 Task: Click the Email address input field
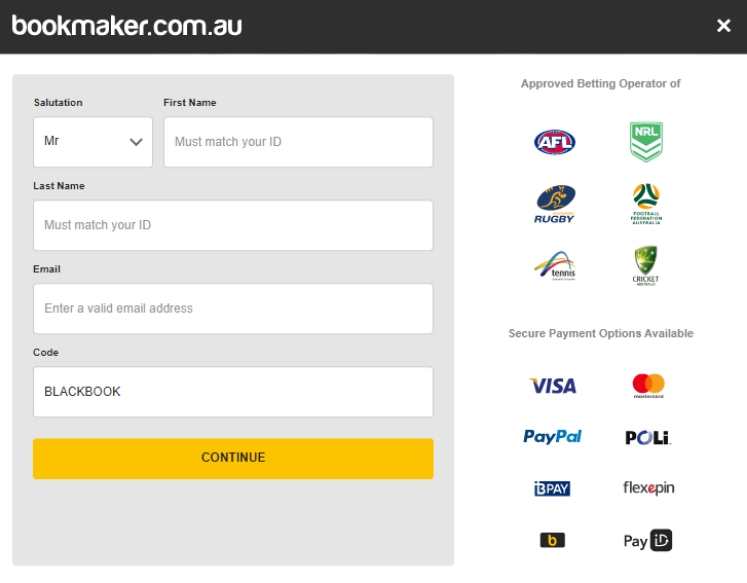point(233,309)
